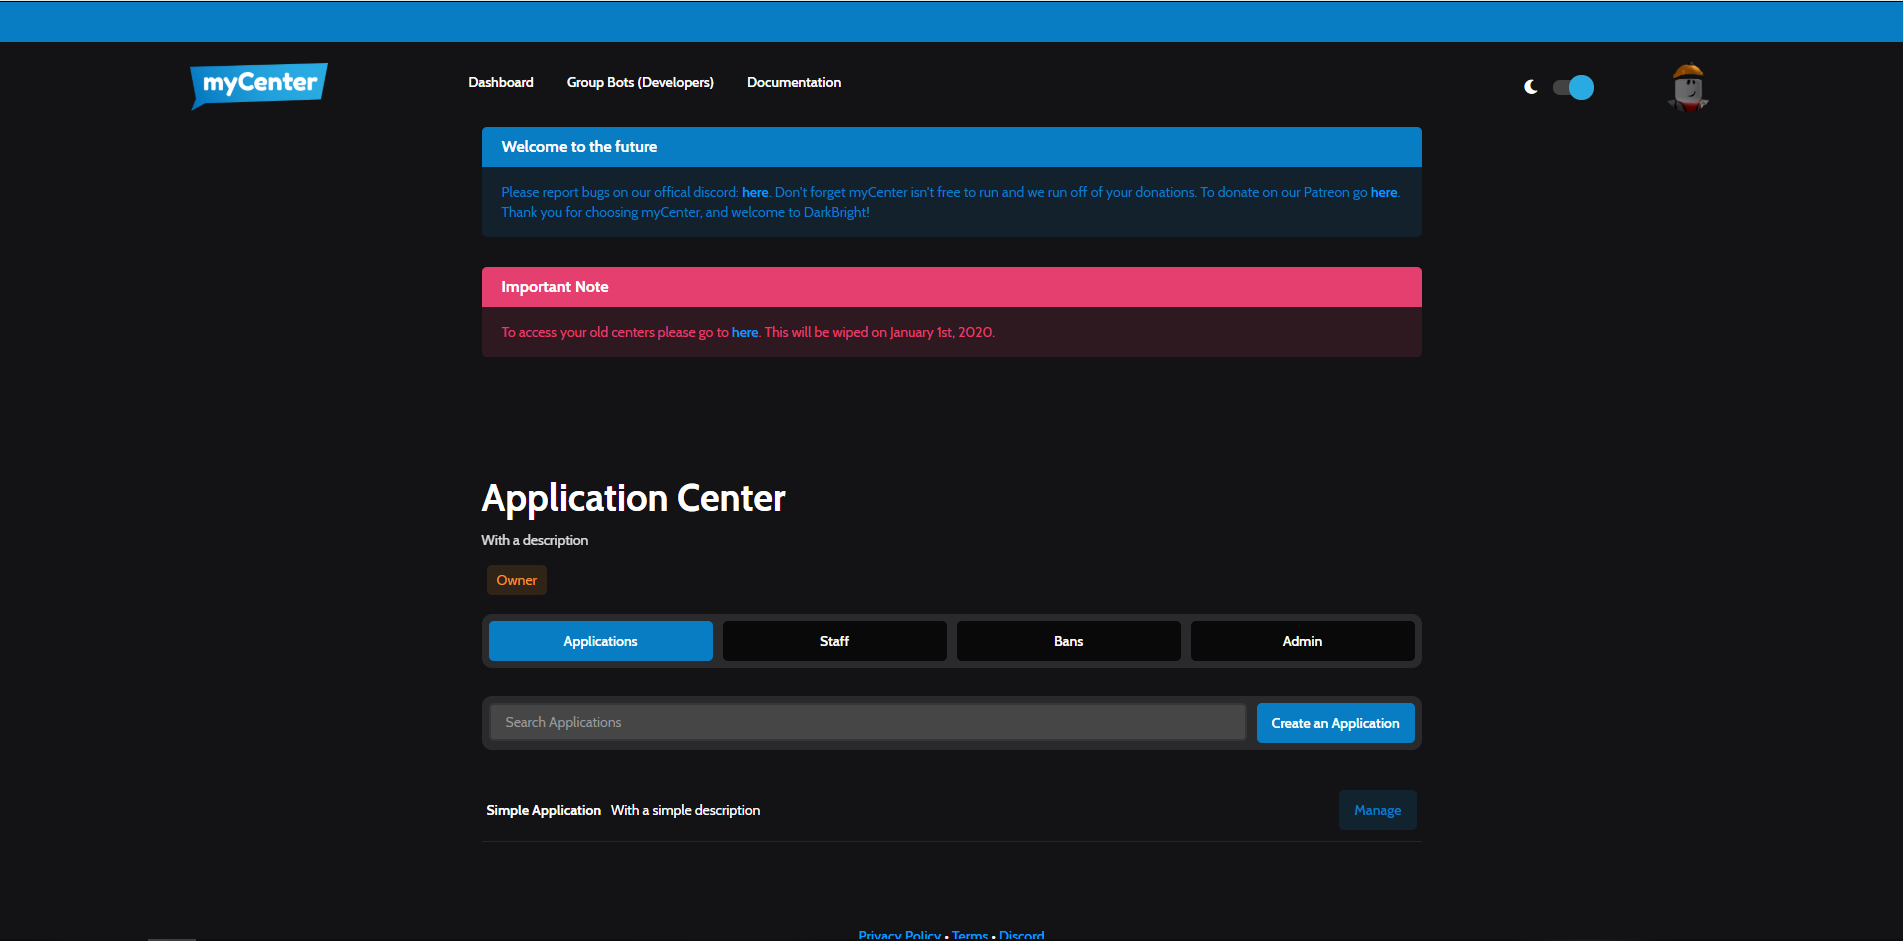Switch to the Staff tab

coord(833,641)
